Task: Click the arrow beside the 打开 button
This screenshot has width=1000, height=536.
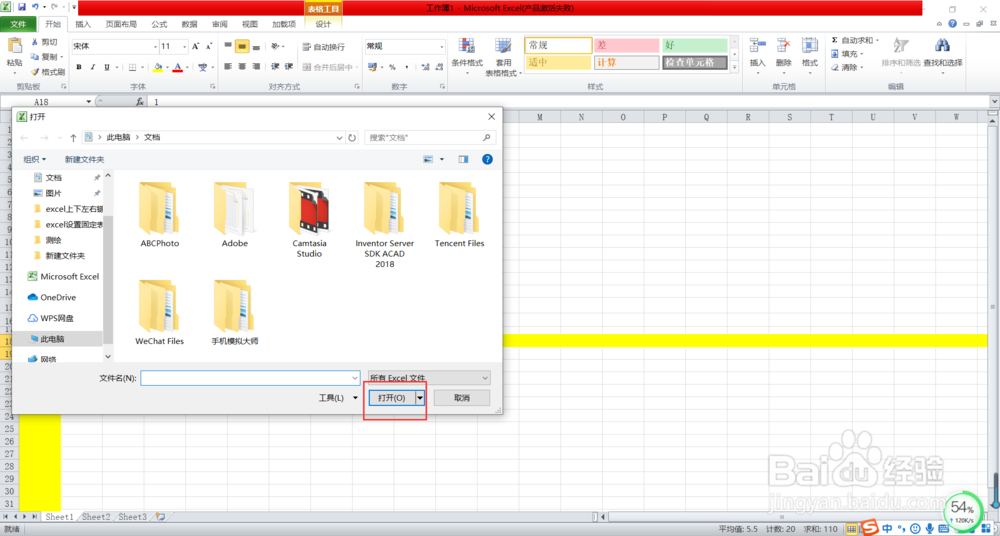Action: pyautogui.click(x=420, y=398)
